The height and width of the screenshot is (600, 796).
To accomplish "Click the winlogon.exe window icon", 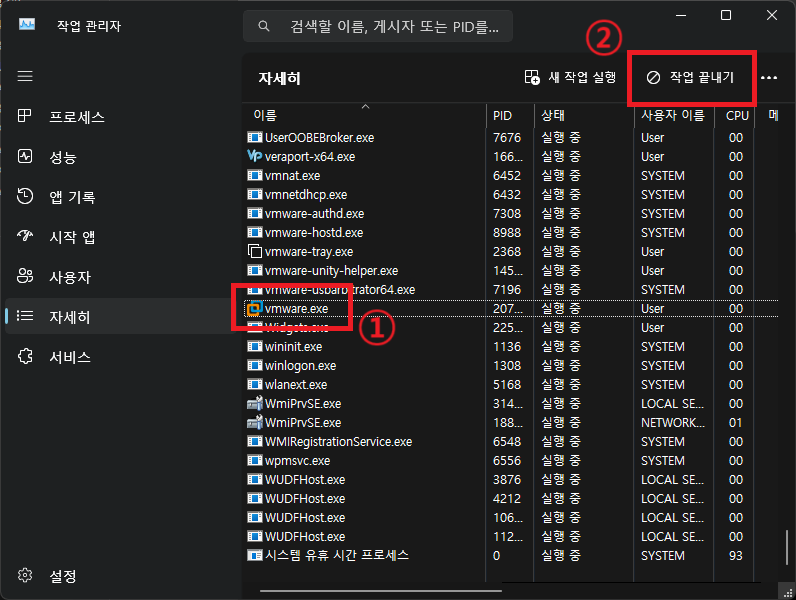I will click(255, 365).
